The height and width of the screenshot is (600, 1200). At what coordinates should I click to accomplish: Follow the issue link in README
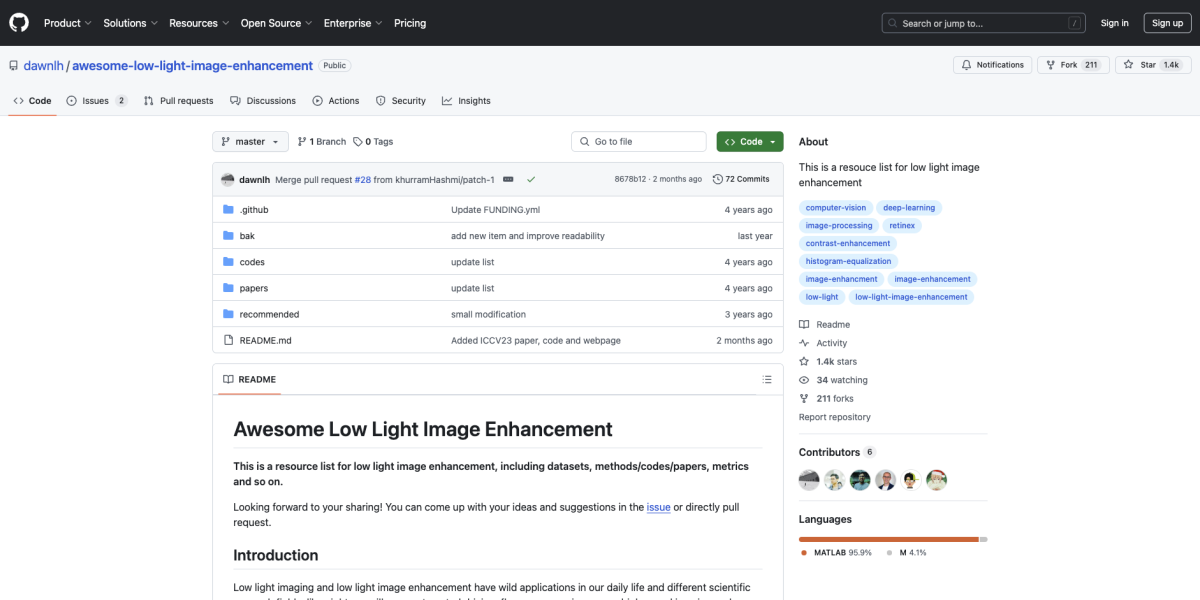(x=658, y=507)
